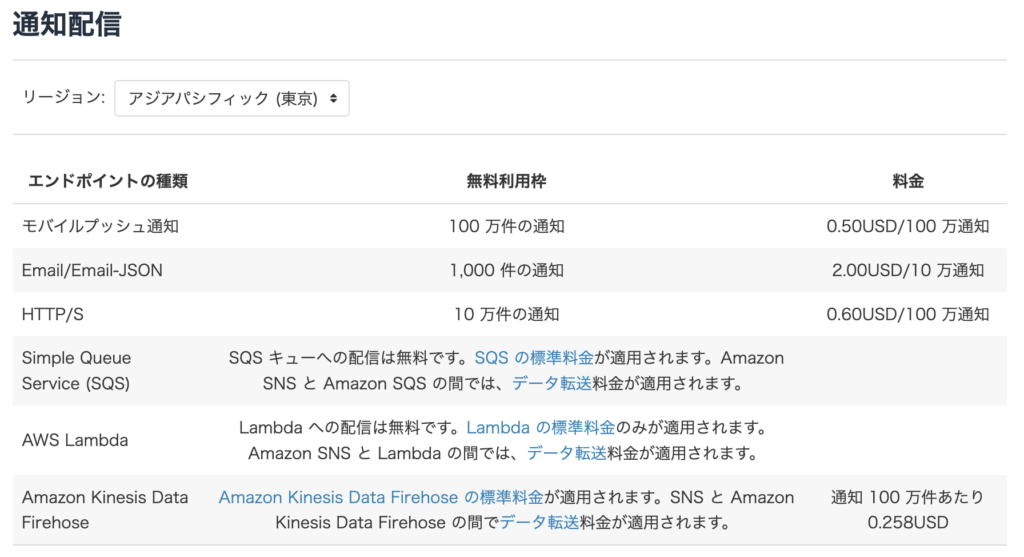Select the Simple Queue Service (SQS) row label
Screen dimensions: 1024x557
pyautogui.click(x=76, y=371)
